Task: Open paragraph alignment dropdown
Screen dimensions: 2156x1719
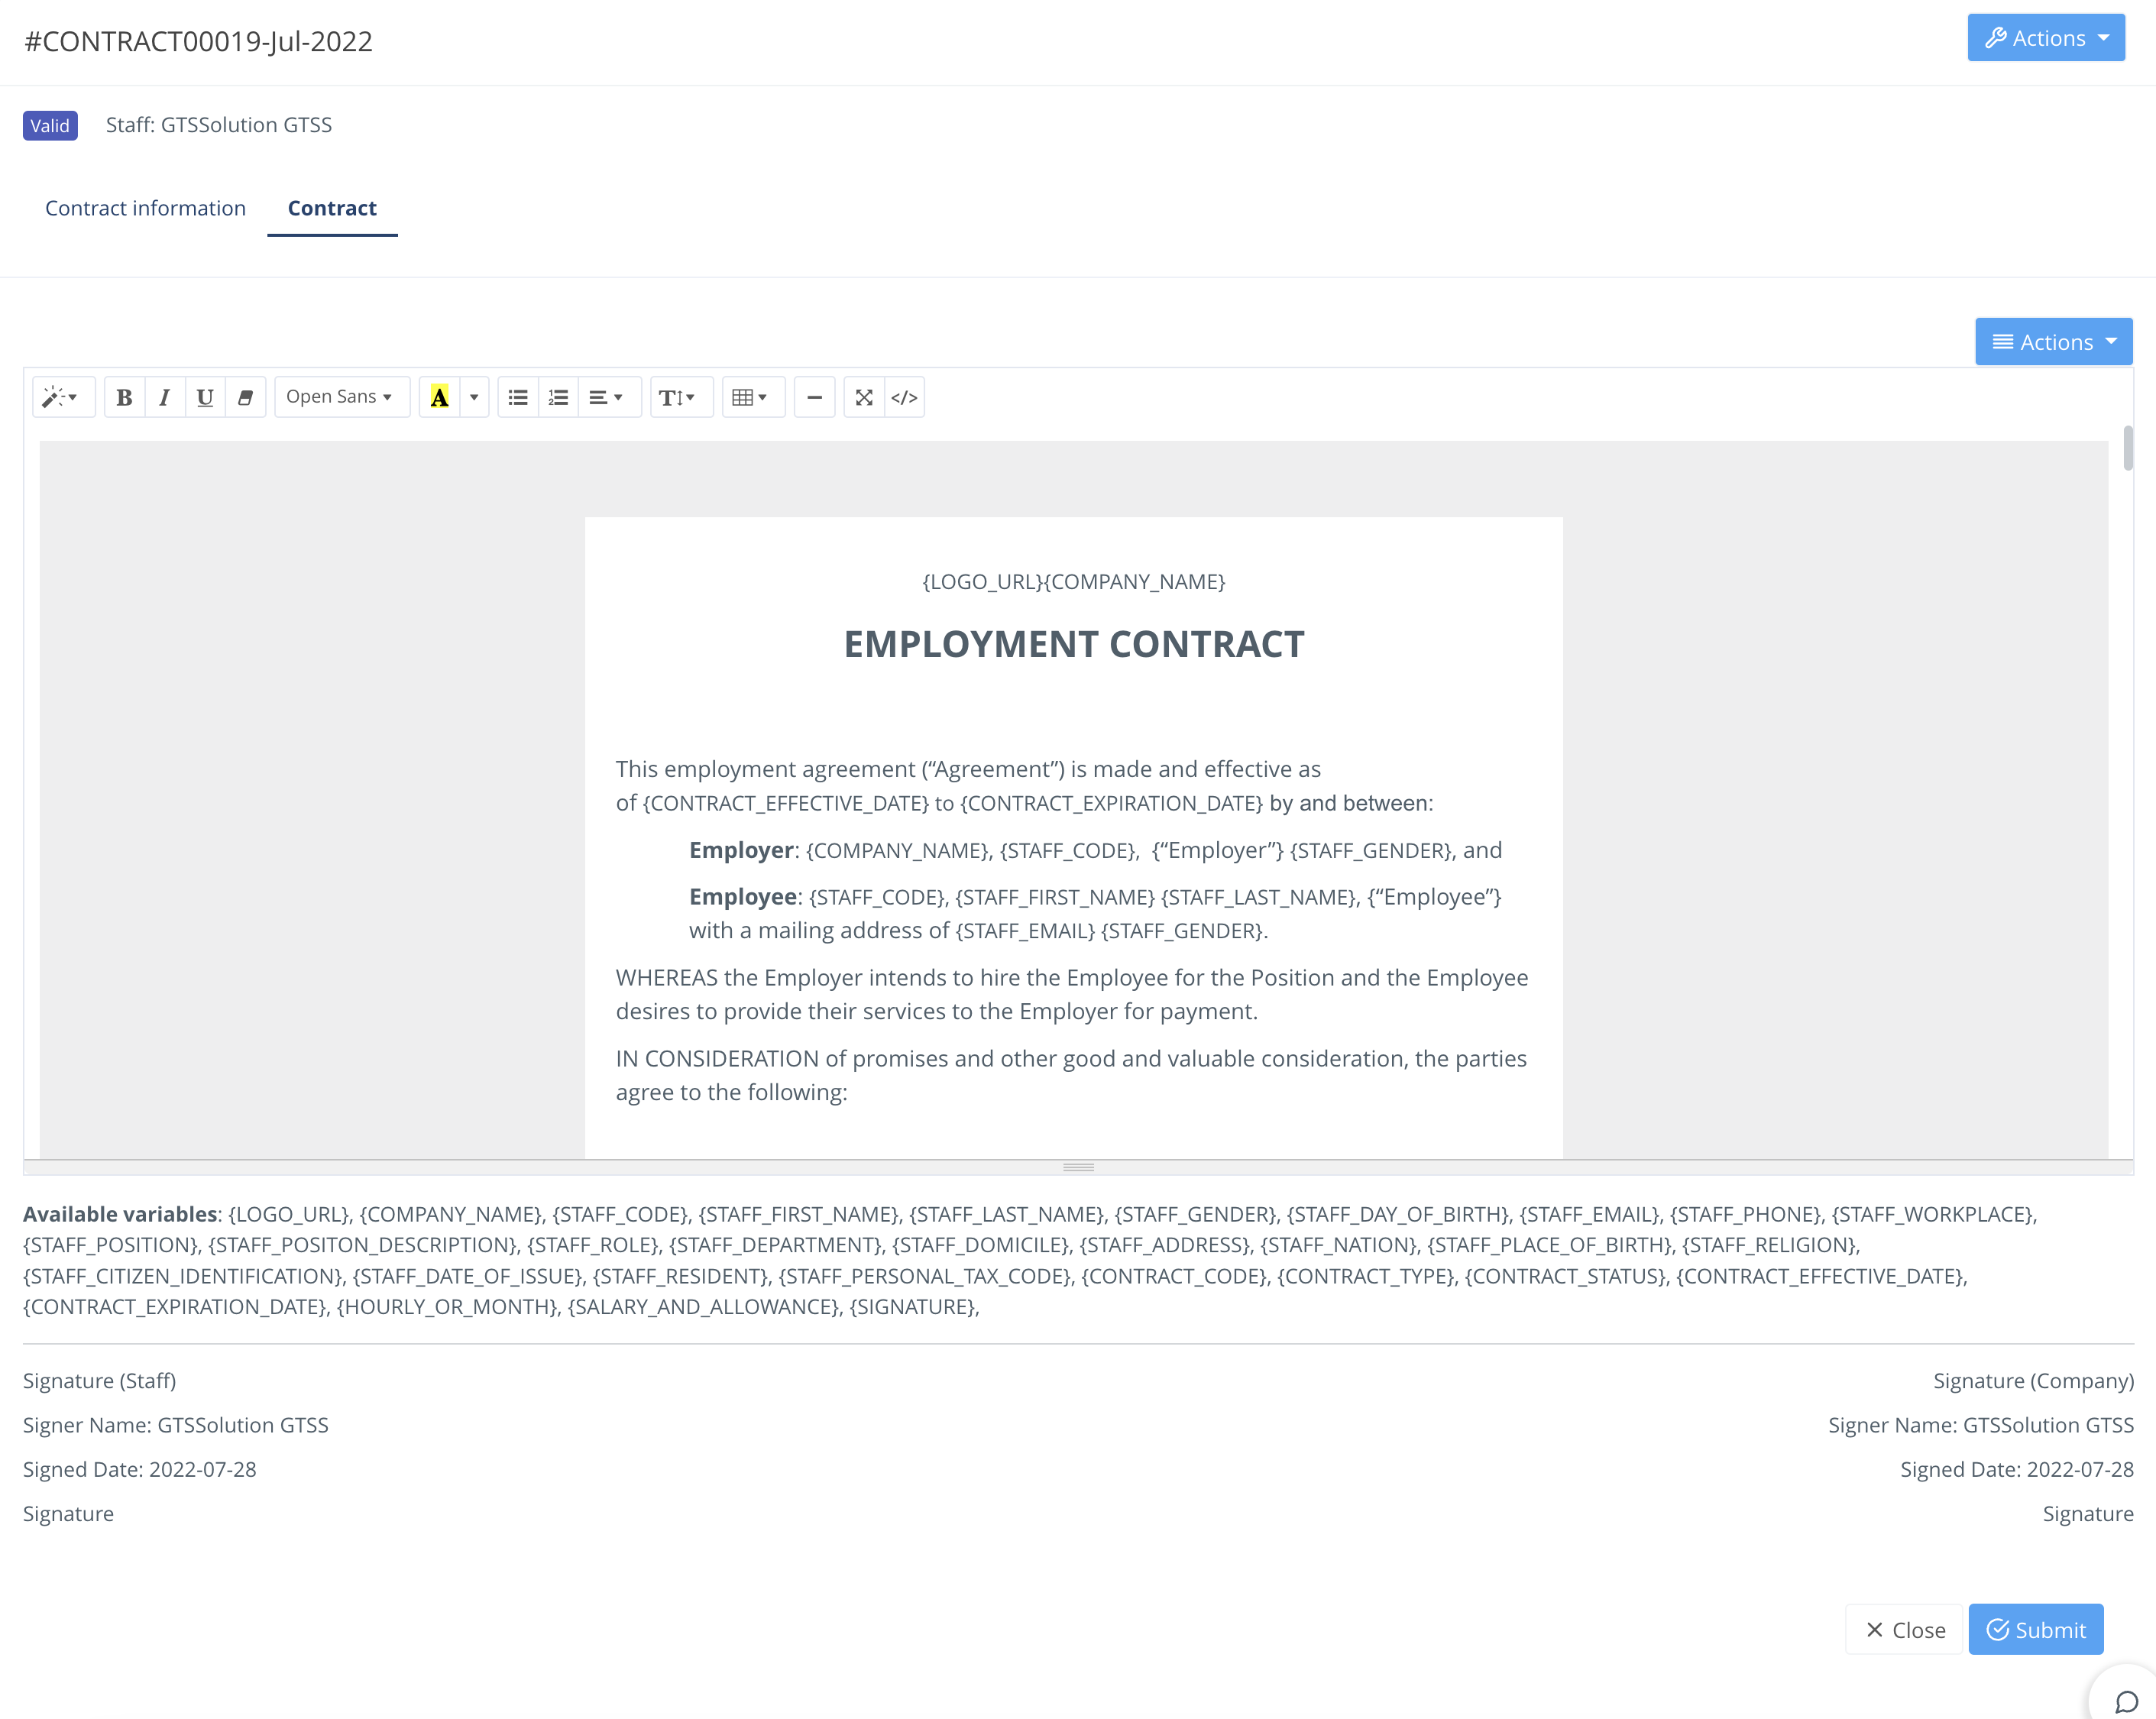Action: click(x=606, y=397)
